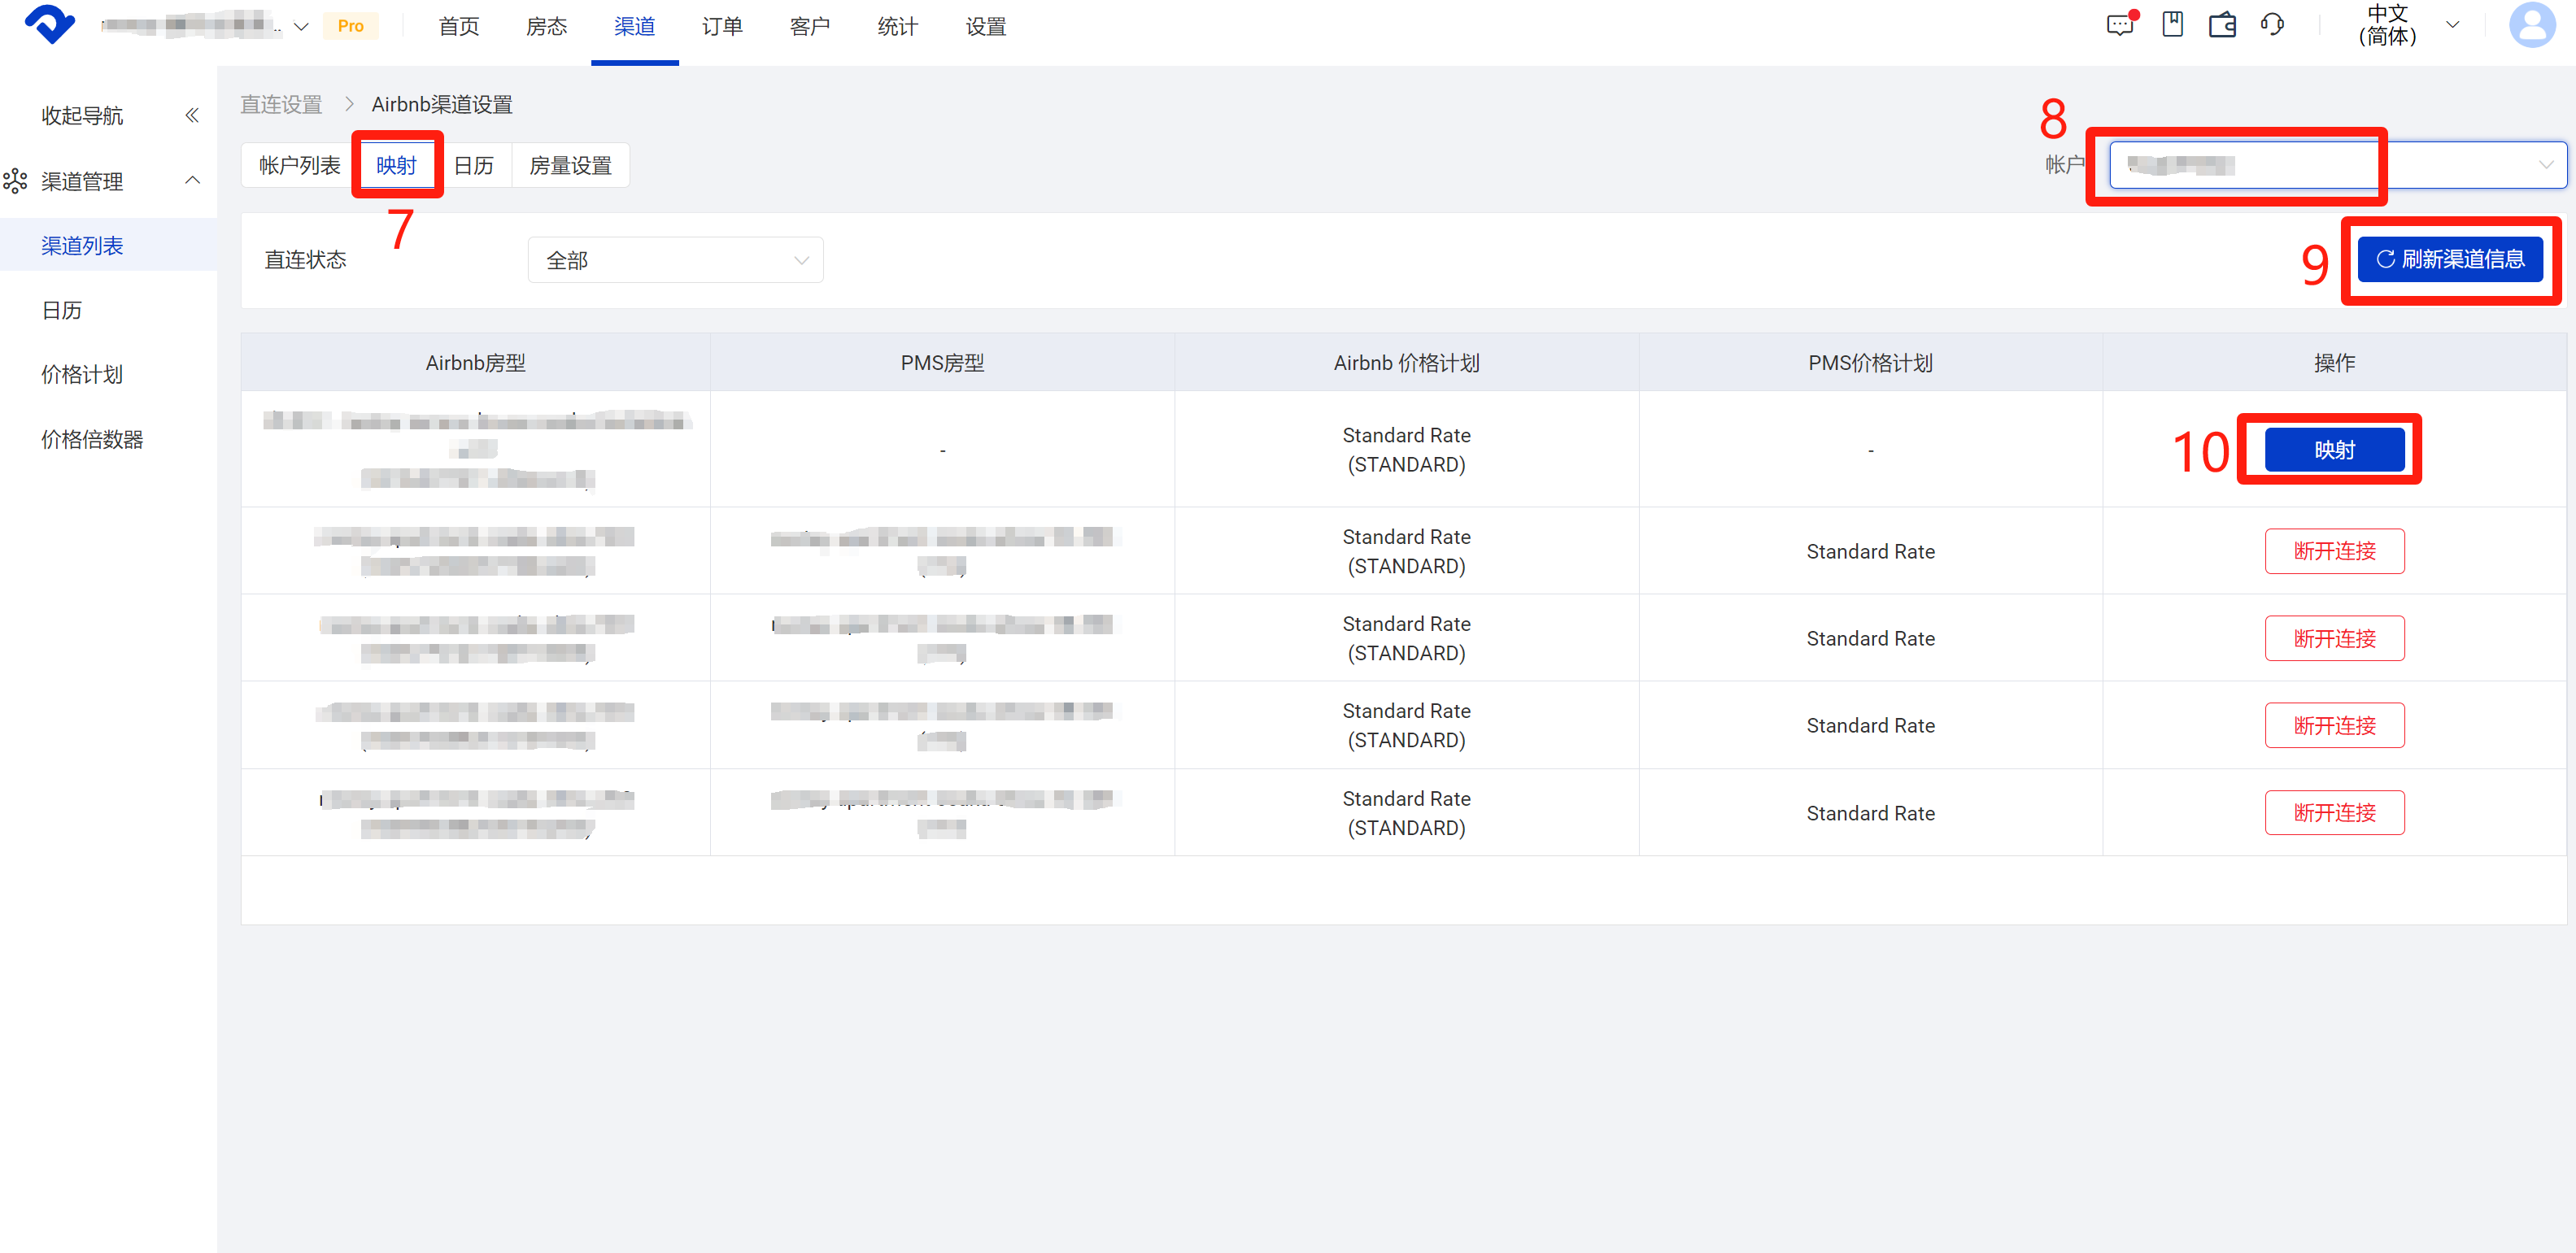Open 客户 in top menu
The height and width of the screenshot is (1253, 2576).
tap(810, 27)
